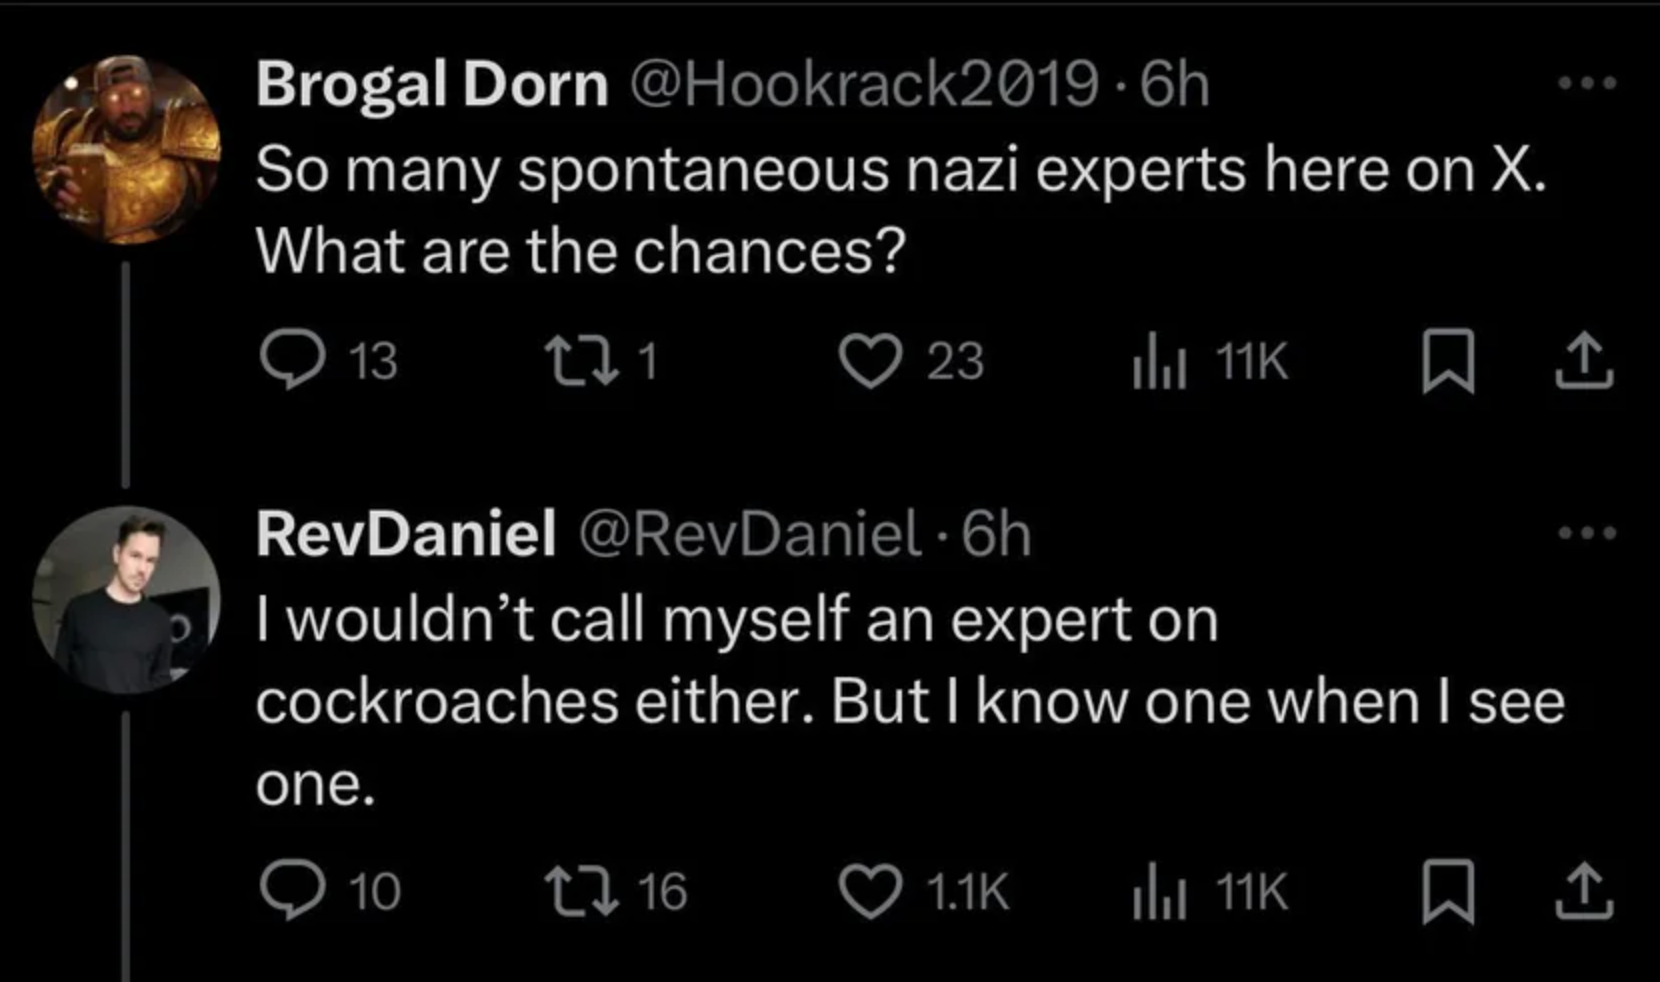View analytics on RevDaniel's reply
Image resolution: width=1660 pixels, height=982 pixels.
(x=1160, y=892)
